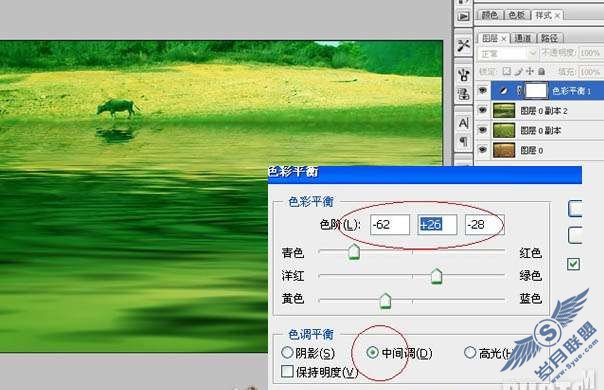Click lock position move icon
This screenshot has height=390, width=604.
click(x=530, y=72)
